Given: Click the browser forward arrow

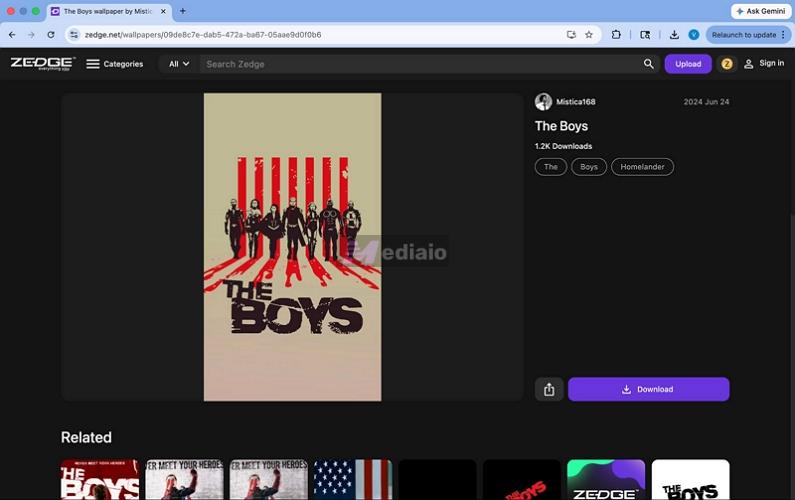Looking at the screenshot, I should tap(31, 35).
